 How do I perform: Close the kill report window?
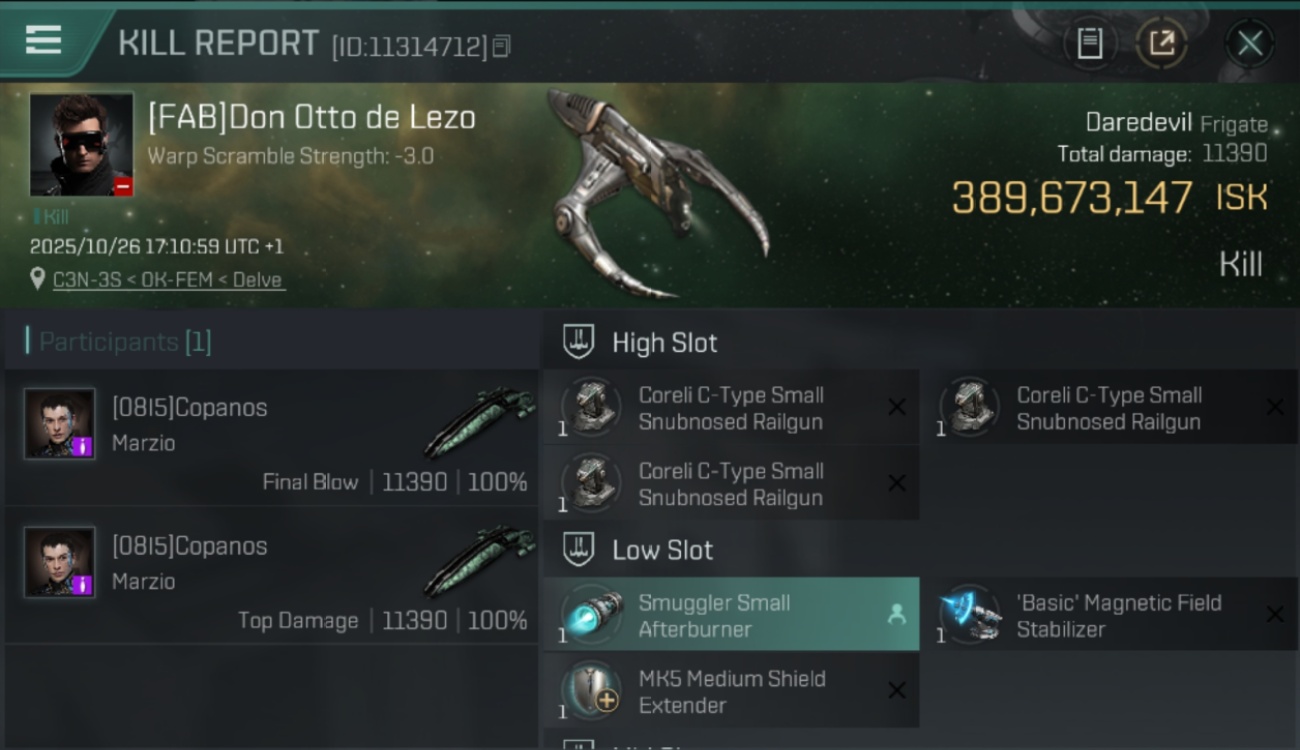point(1249,43)
